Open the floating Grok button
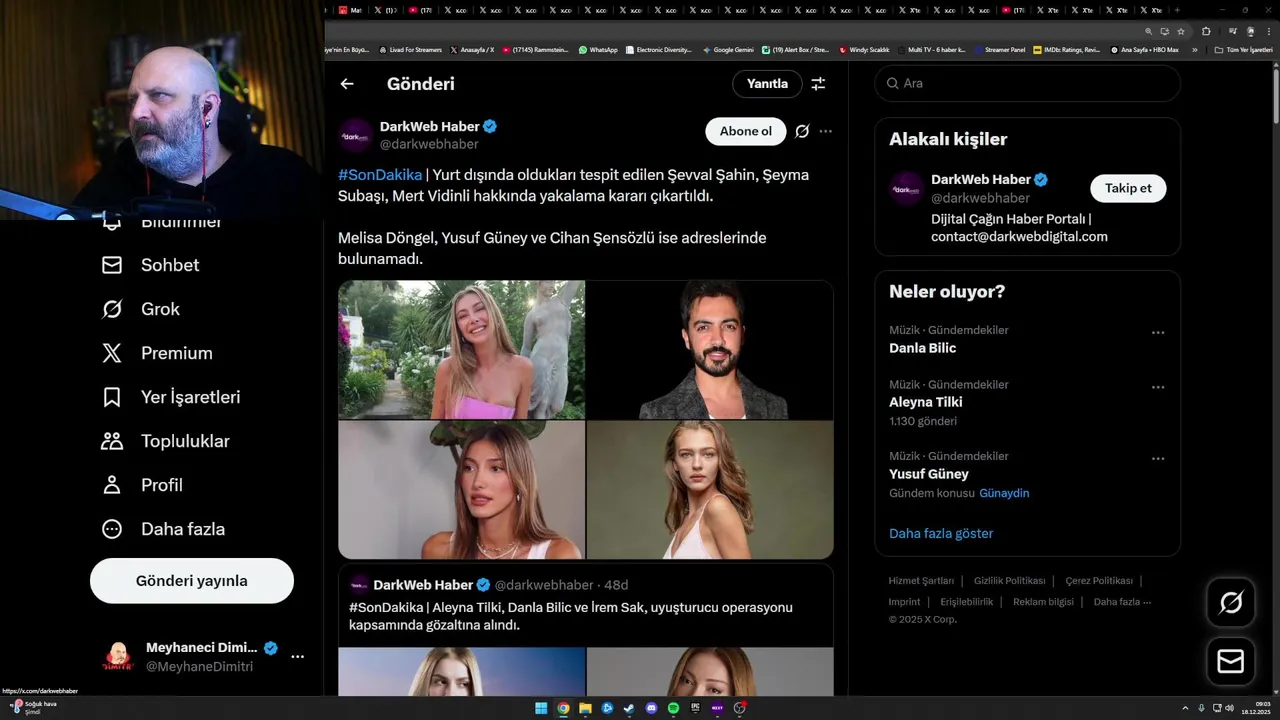The image size is (1280, 720). pos(1230,602)
